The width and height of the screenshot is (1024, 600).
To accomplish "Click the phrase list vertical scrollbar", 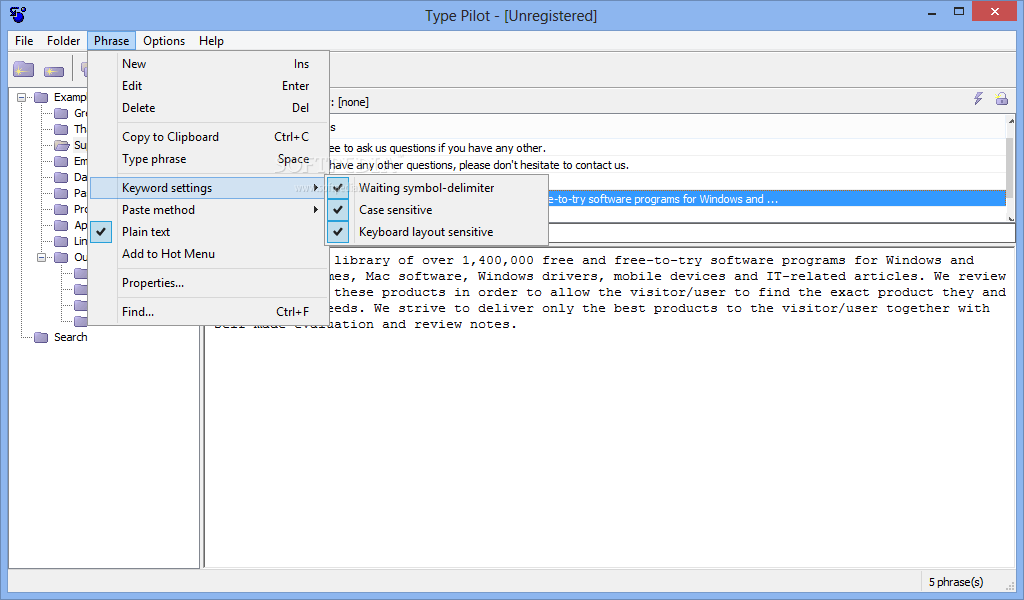I will 1011,170.
